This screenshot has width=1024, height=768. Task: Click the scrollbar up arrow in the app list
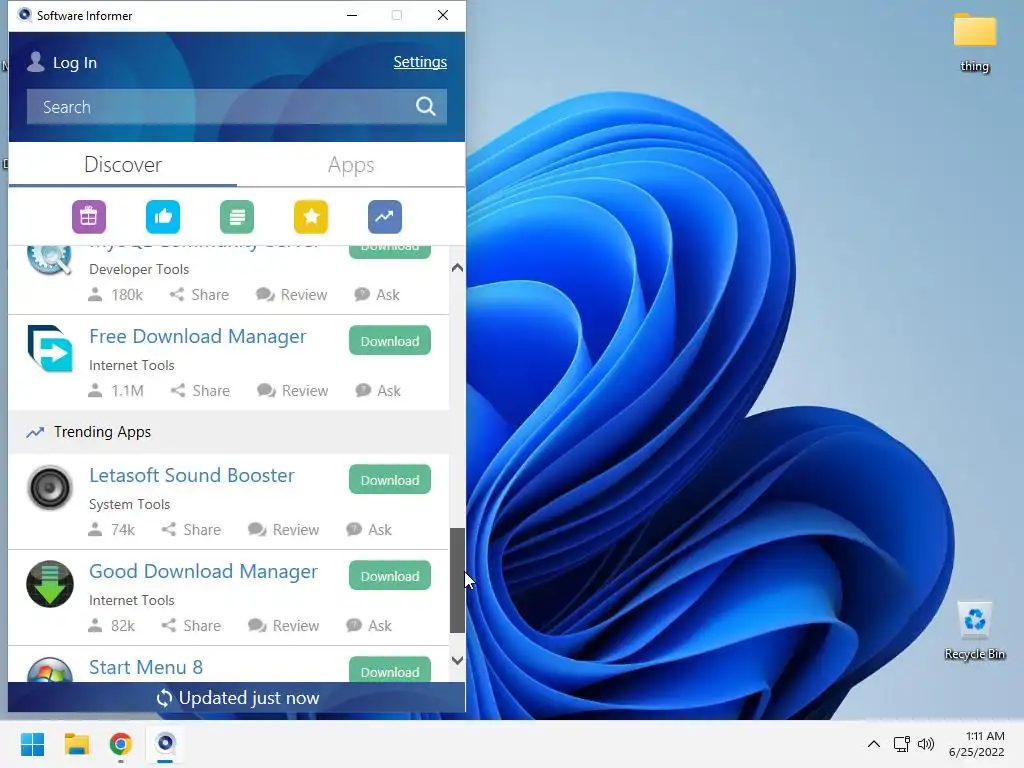click(x=457, y=268)
